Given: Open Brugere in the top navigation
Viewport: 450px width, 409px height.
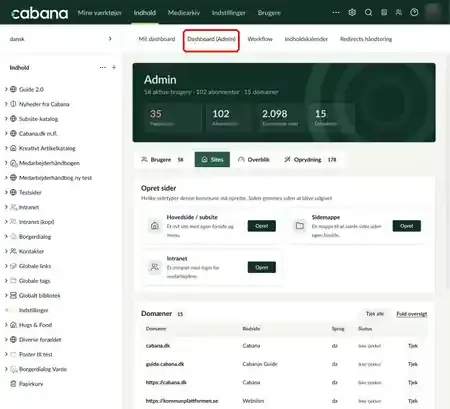Looking at the screenshot, I should click(x=269, y=13).
